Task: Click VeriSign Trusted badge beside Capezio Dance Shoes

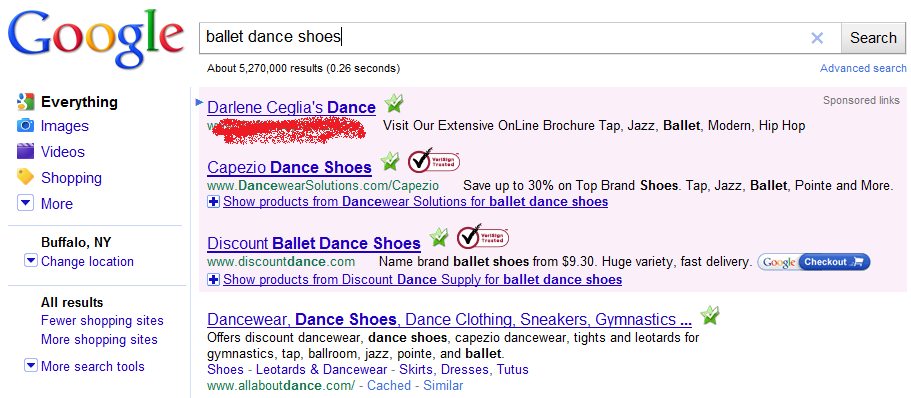Action: tap(433, 161)
